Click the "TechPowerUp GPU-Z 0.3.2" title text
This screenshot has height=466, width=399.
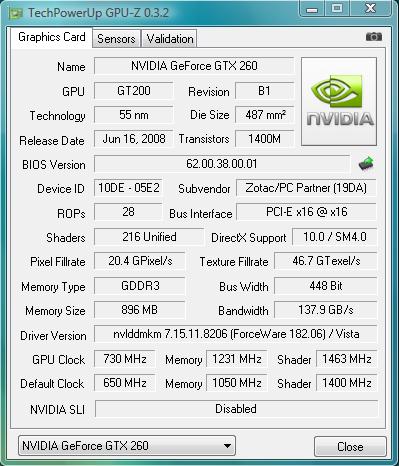(x=98, y=13)
